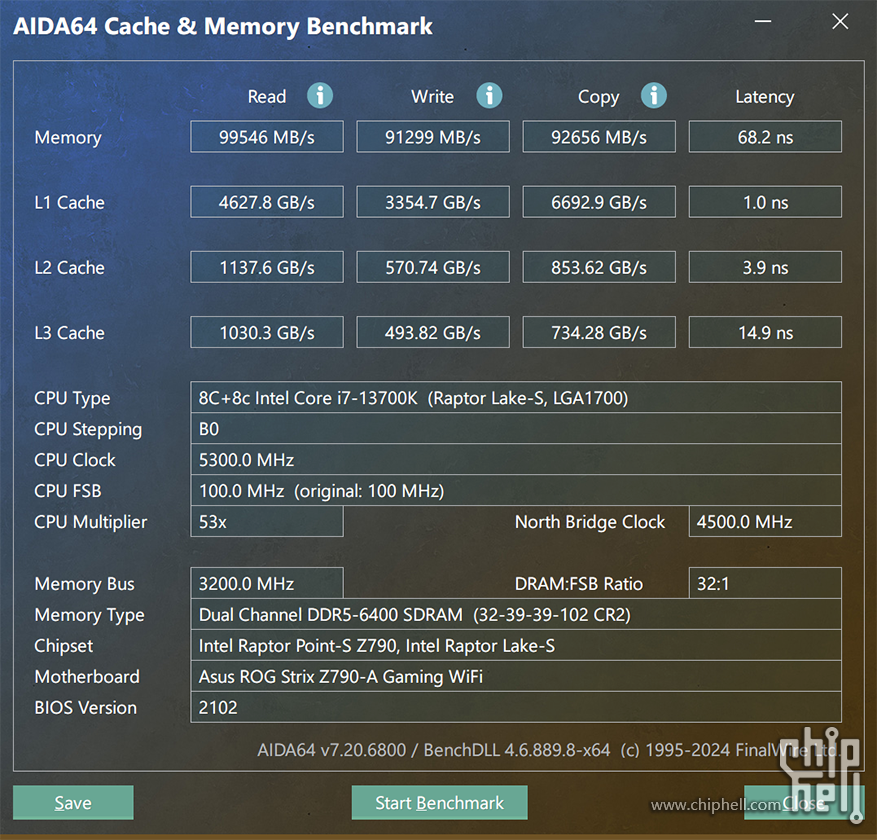Select Memory copy value 92656 MB/s

tap(599, 136)
